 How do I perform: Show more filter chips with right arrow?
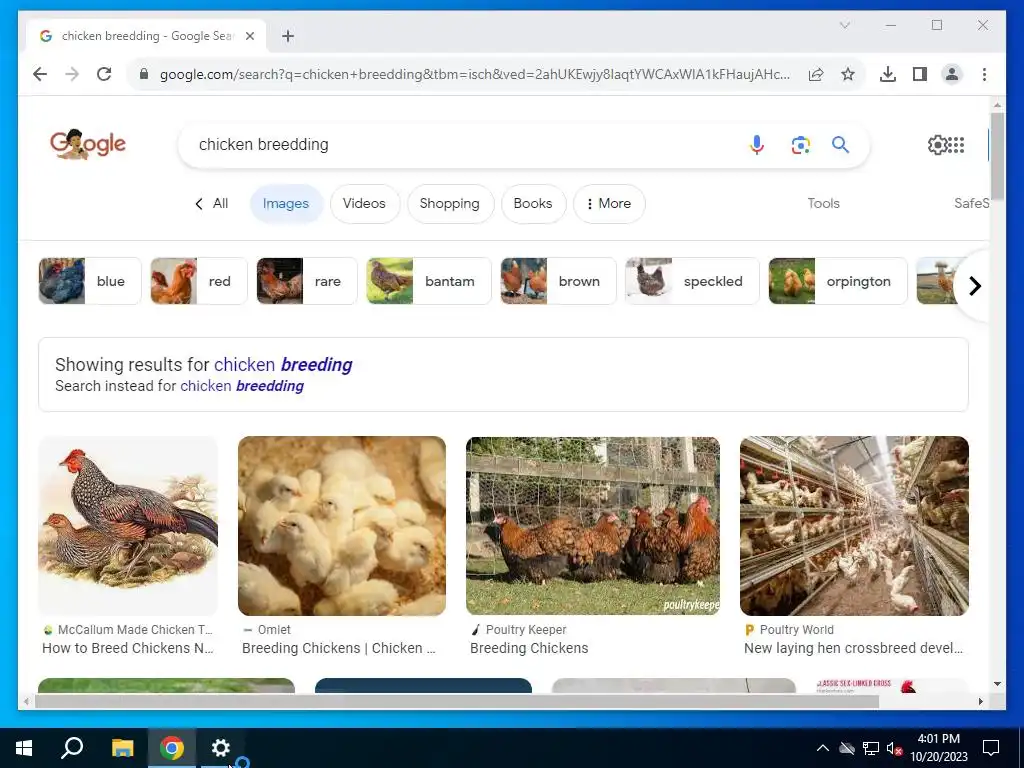click(x=974, y=286)
